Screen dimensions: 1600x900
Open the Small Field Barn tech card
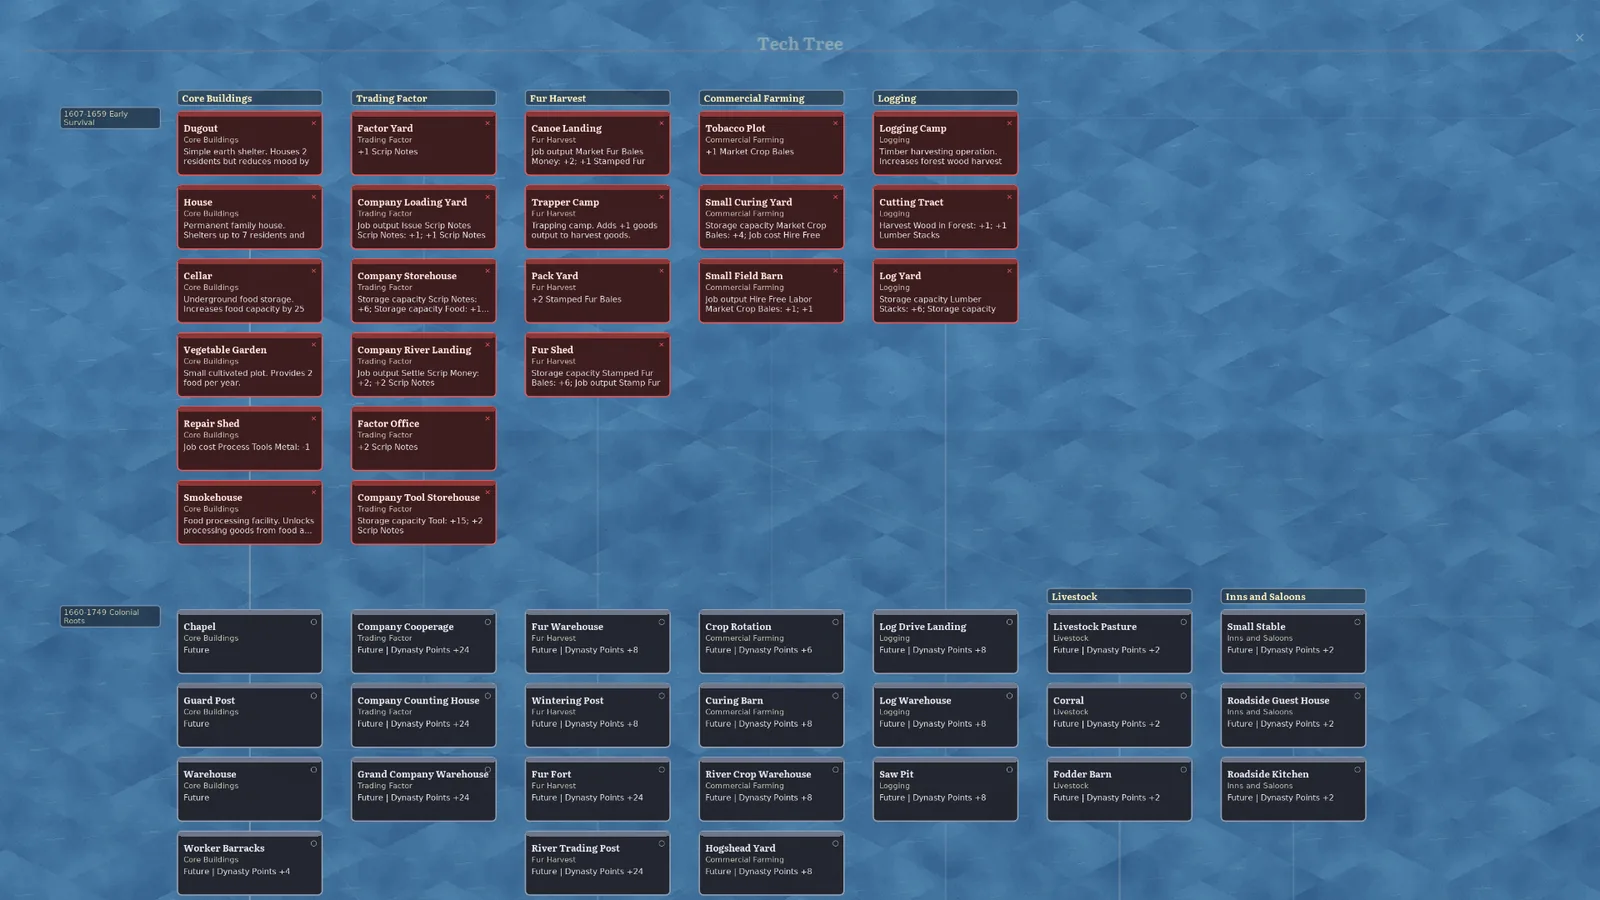pos(772,291)
